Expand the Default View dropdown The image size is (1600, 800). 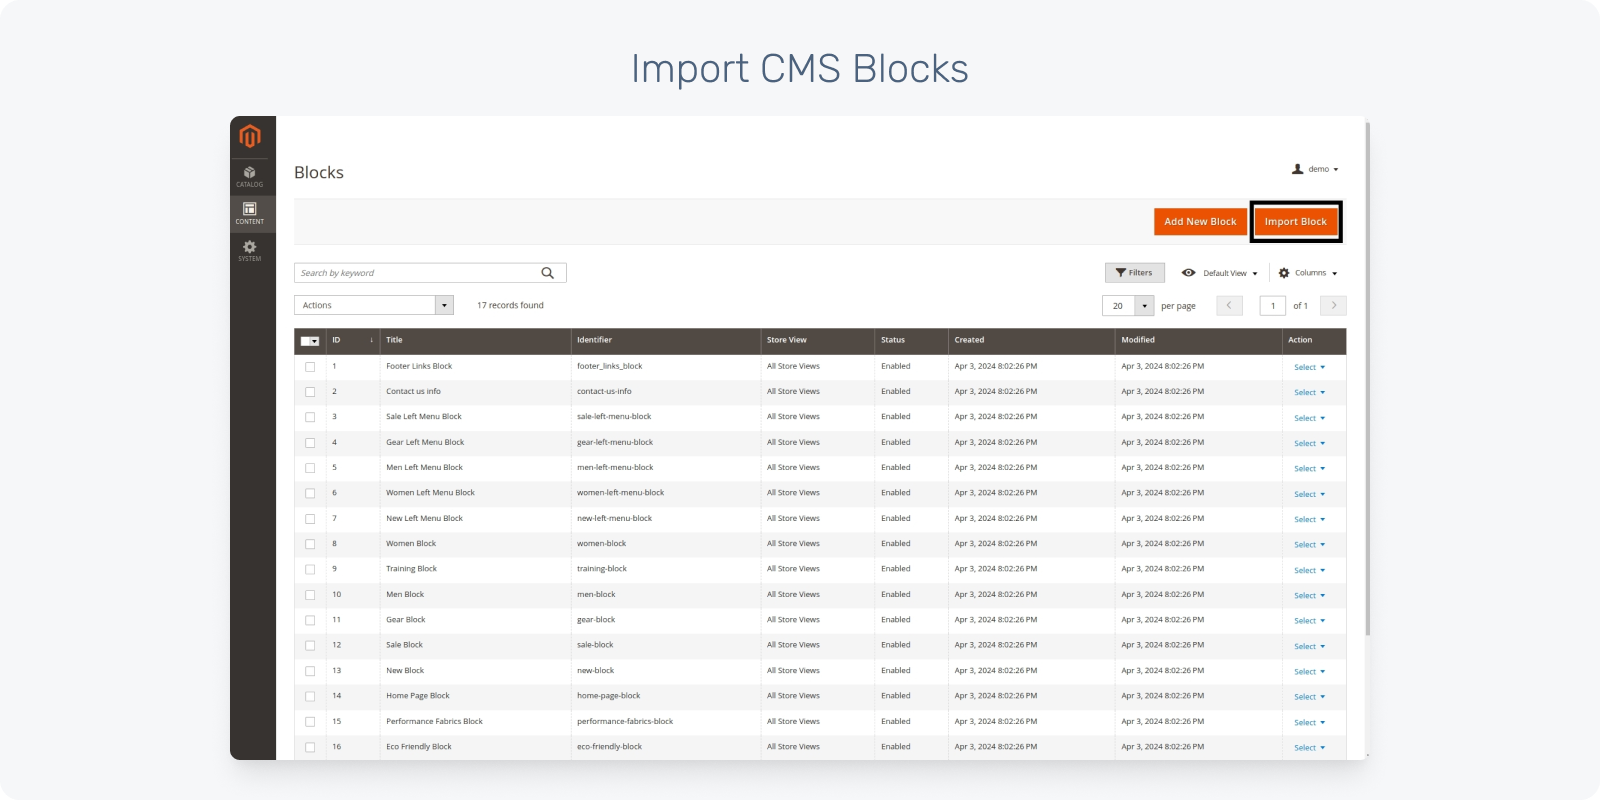[1220, 273]
